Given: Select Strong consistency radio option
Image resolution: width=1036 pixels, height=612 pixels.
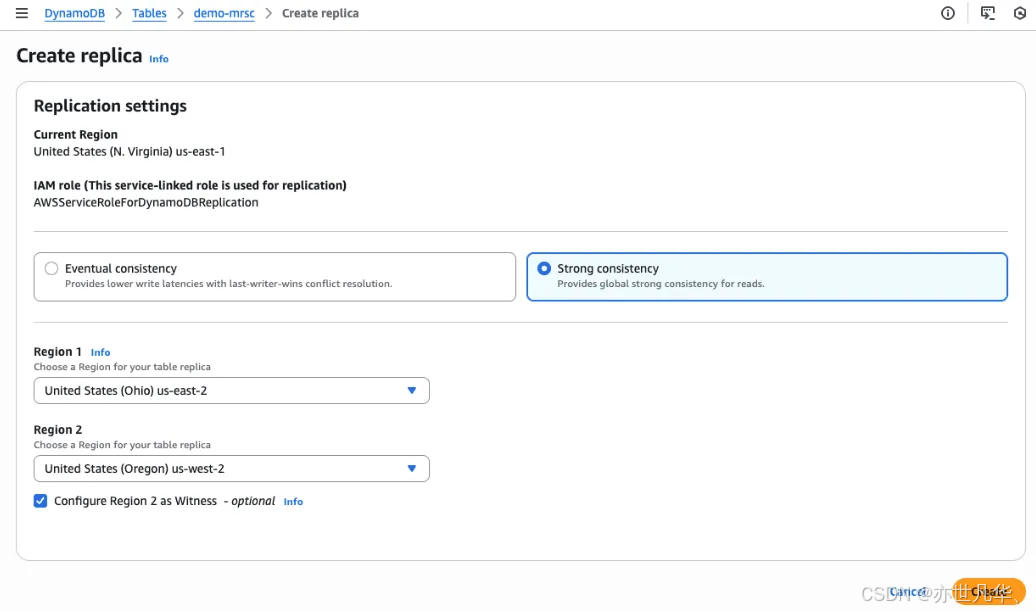Looking at the screenshot, I should [x=544, y=268].
